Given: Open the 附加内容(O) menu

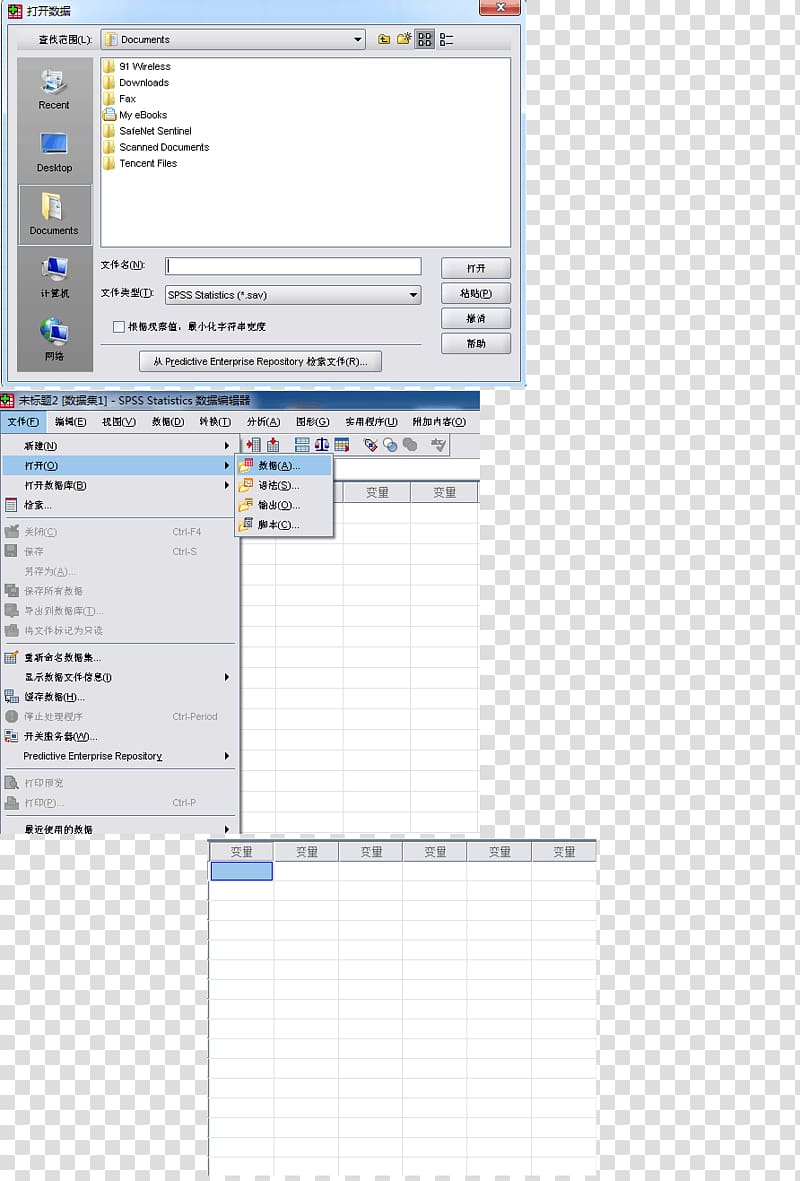Looking at the screenshot, I should coord(439,422).
